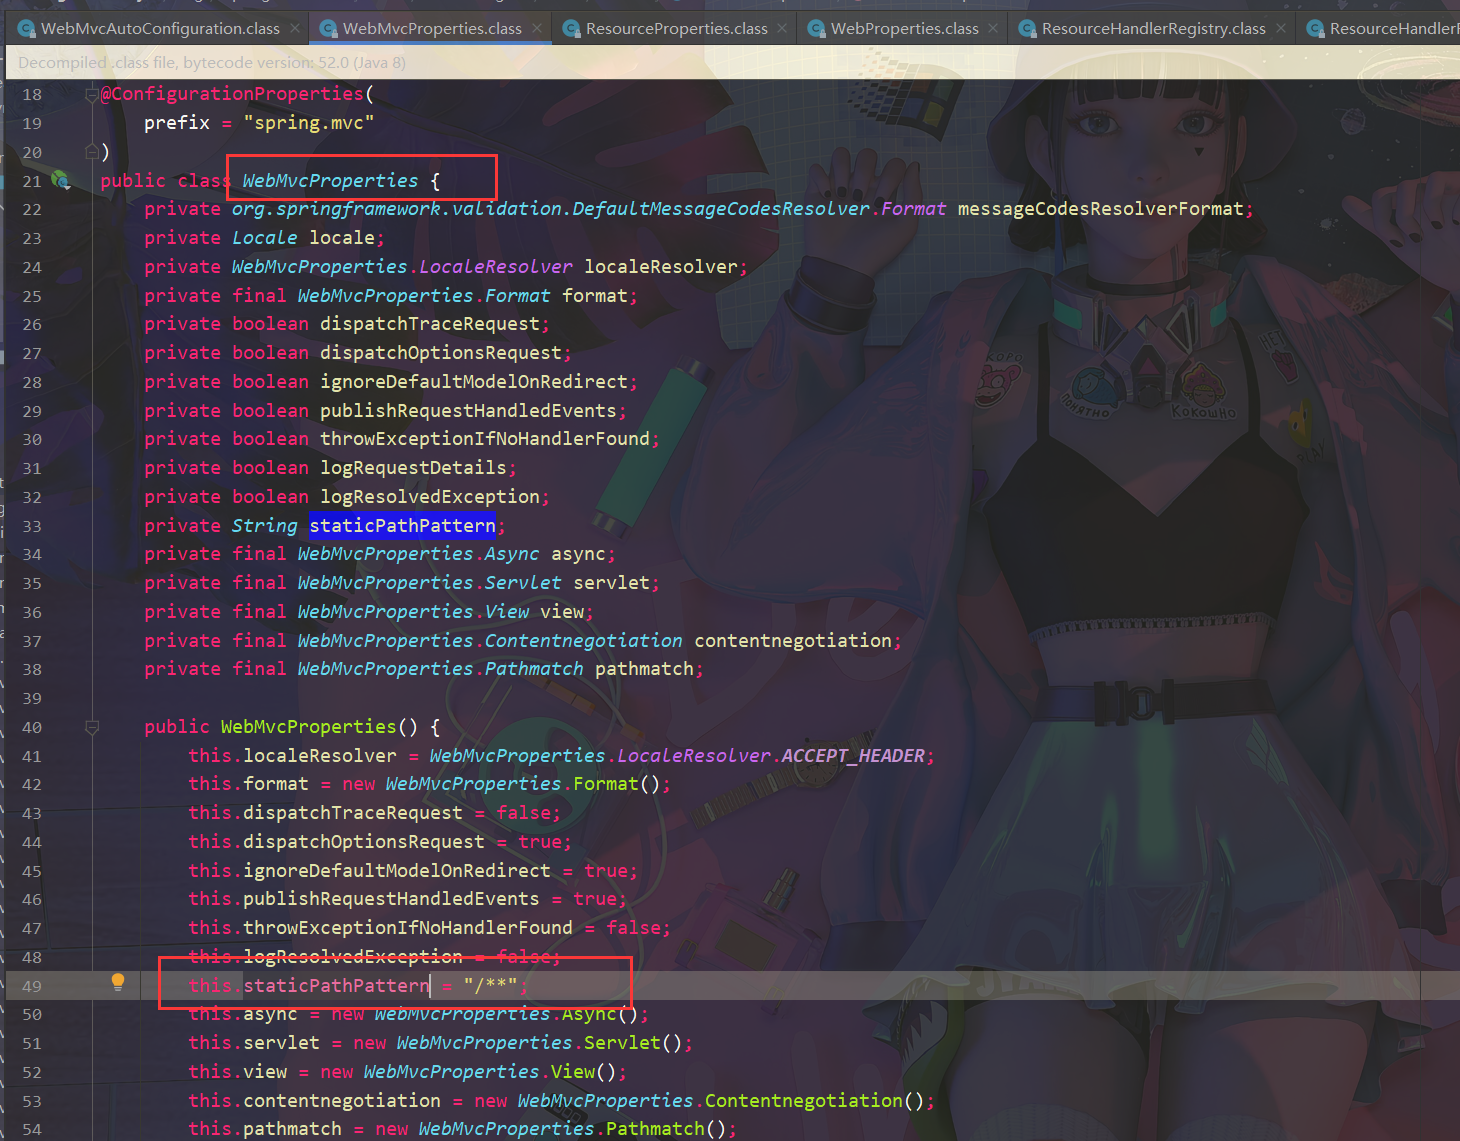Click line number 49 in the gutter

tap(32, 987)
